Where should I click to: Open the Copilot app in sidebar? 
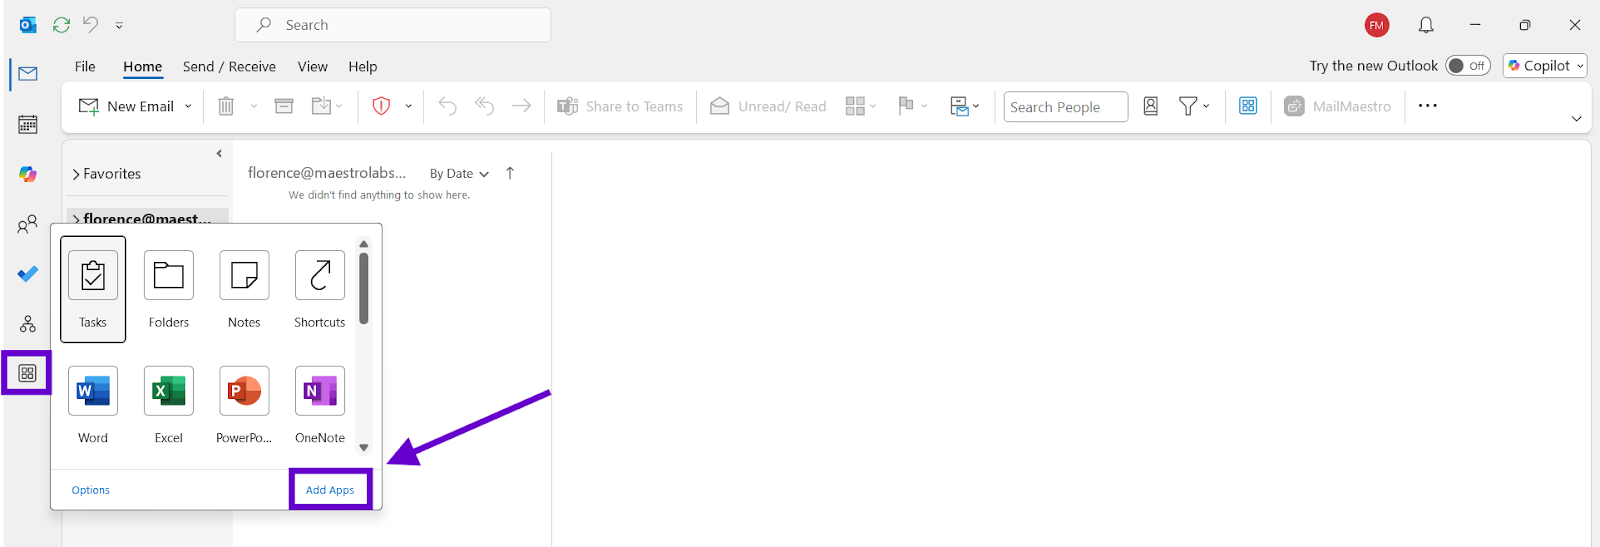[28, 174]
